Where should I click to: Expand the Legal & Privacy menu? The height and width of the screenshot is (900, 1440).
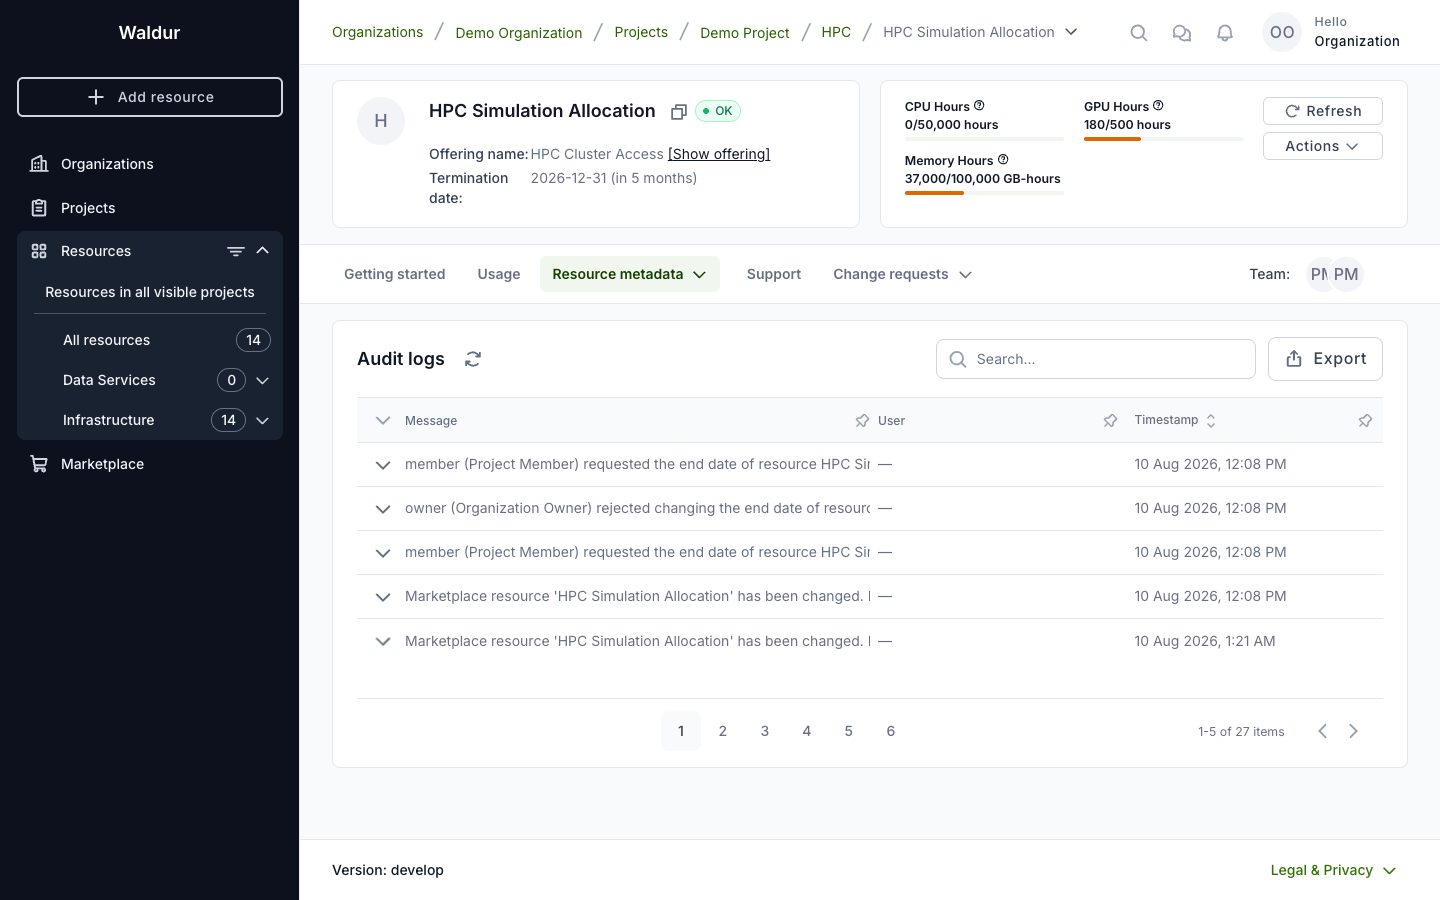click(x=1333, y=870)
